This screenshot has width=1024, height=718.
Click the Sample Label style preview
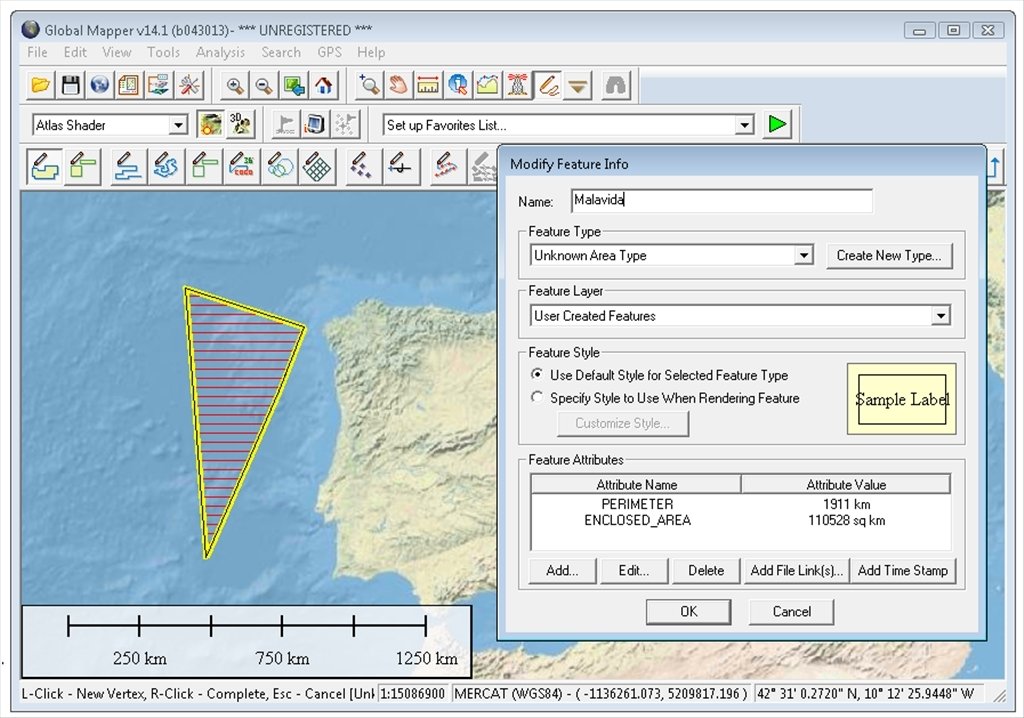click(x=902, y=399)
